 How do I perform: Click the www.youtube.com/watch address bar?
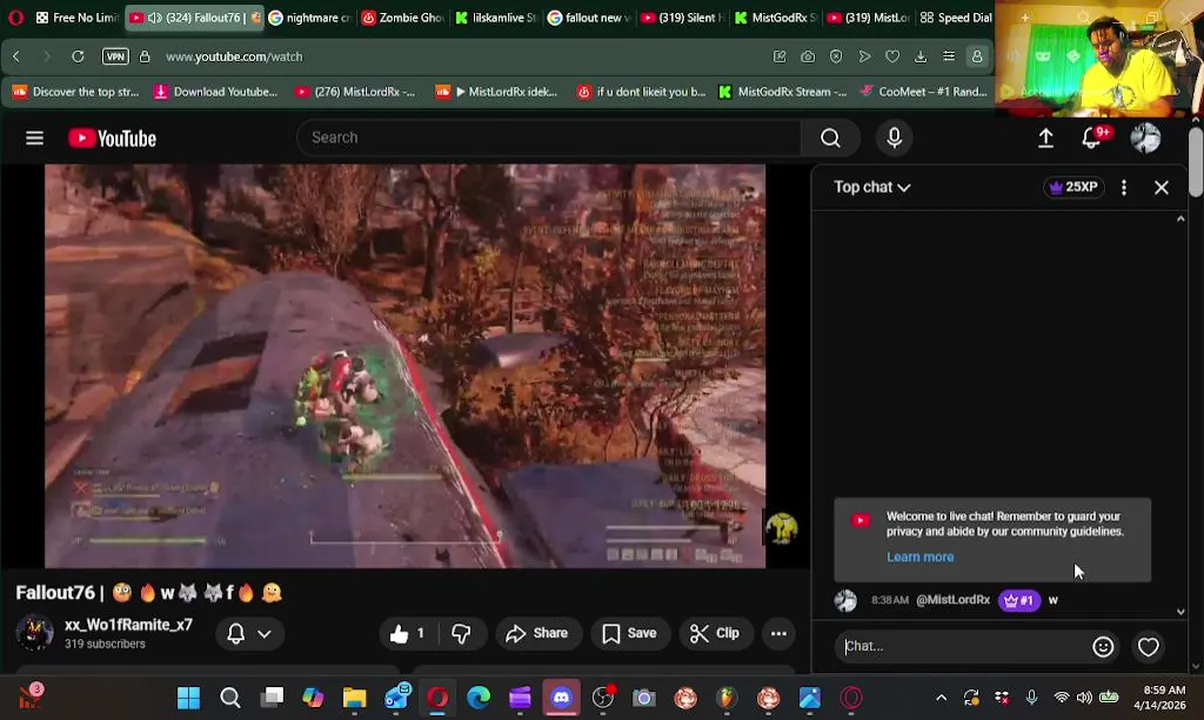click(234, 57)
